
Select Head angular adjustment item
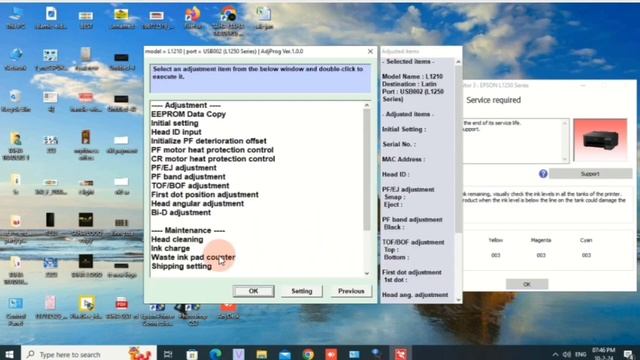197,204
